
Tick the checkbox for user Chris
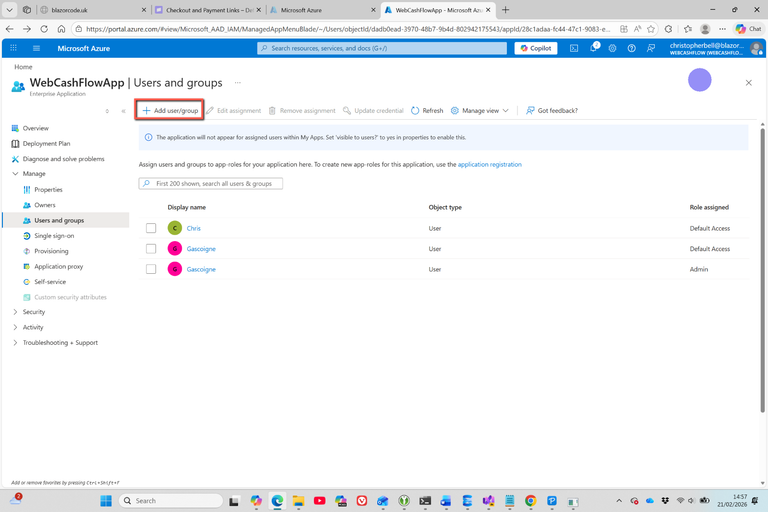coord(151,228)
